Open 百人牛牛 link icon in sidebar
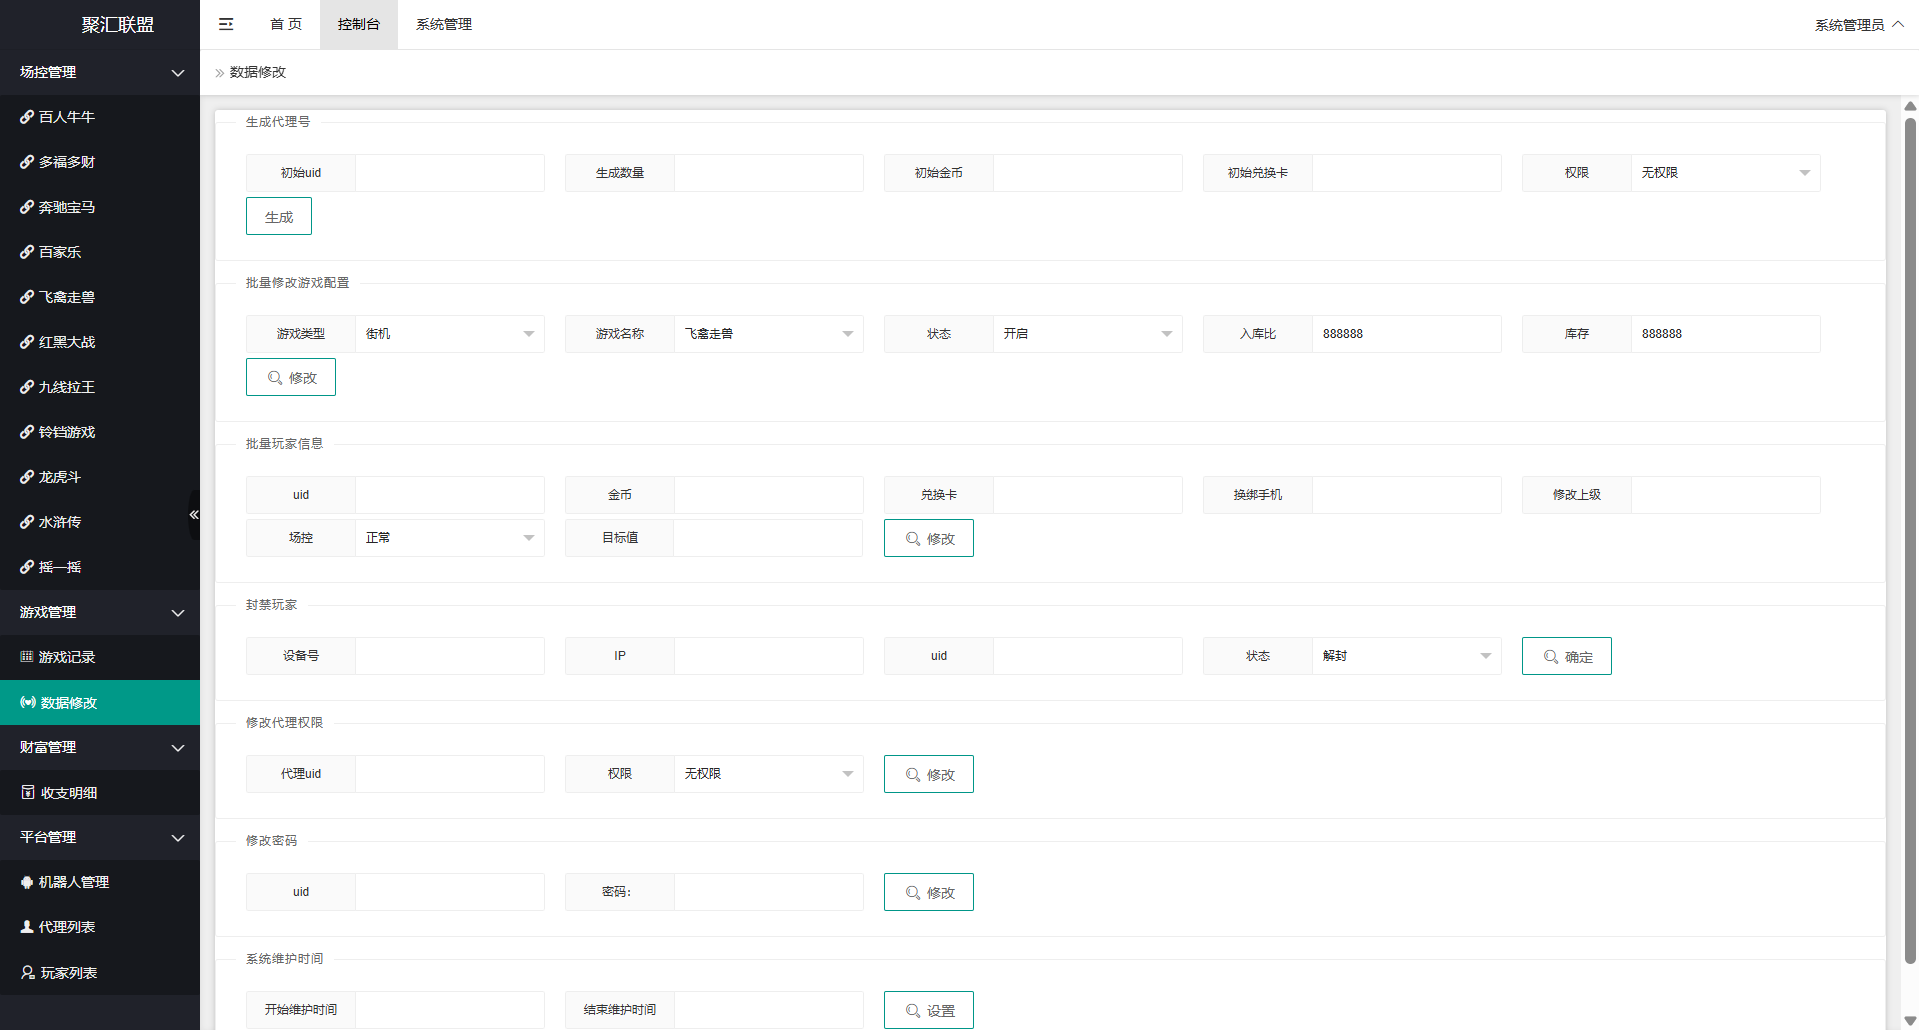 pos(27,117)
